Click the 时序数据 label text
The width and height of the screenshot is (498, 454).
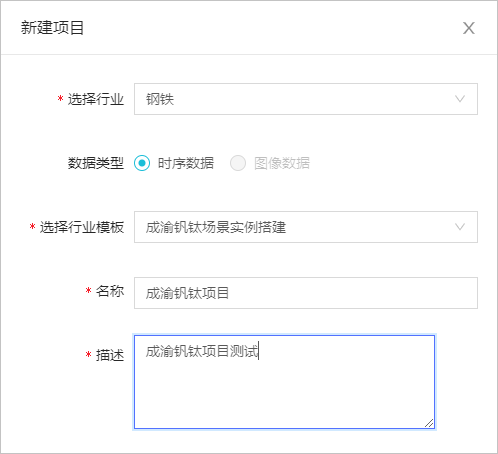pos(186,163)
